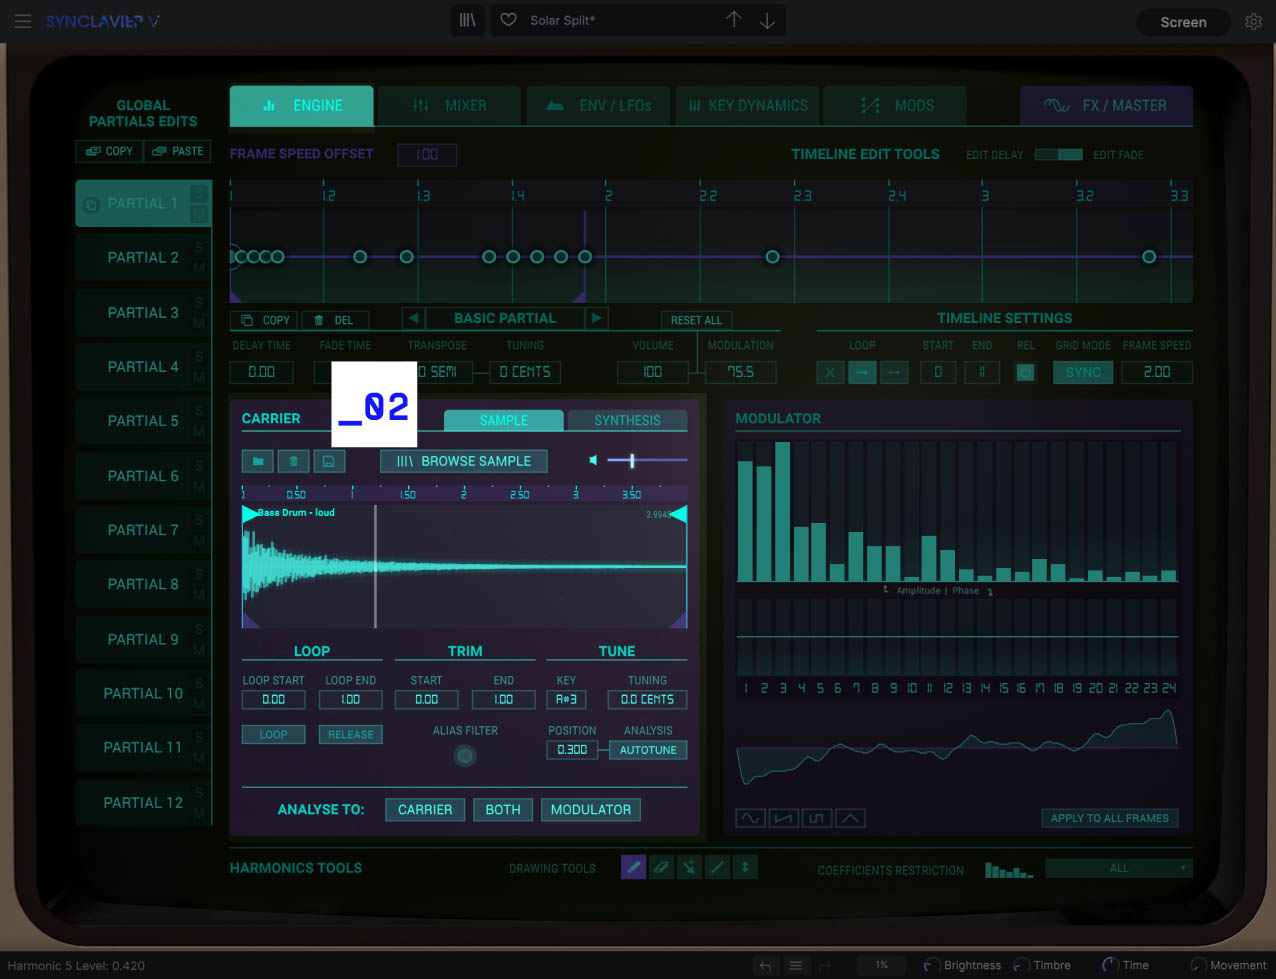Select the eraser drawing tool
This screenshot has height=979, width=1276.
point(661,868)
